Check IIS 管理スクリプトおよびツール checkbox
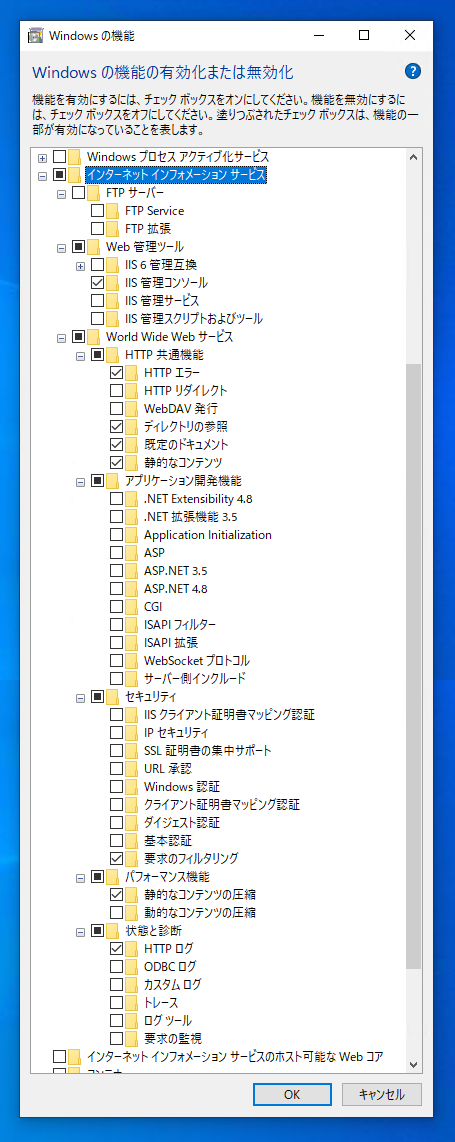455x1142 pixels. coord(98,318)
